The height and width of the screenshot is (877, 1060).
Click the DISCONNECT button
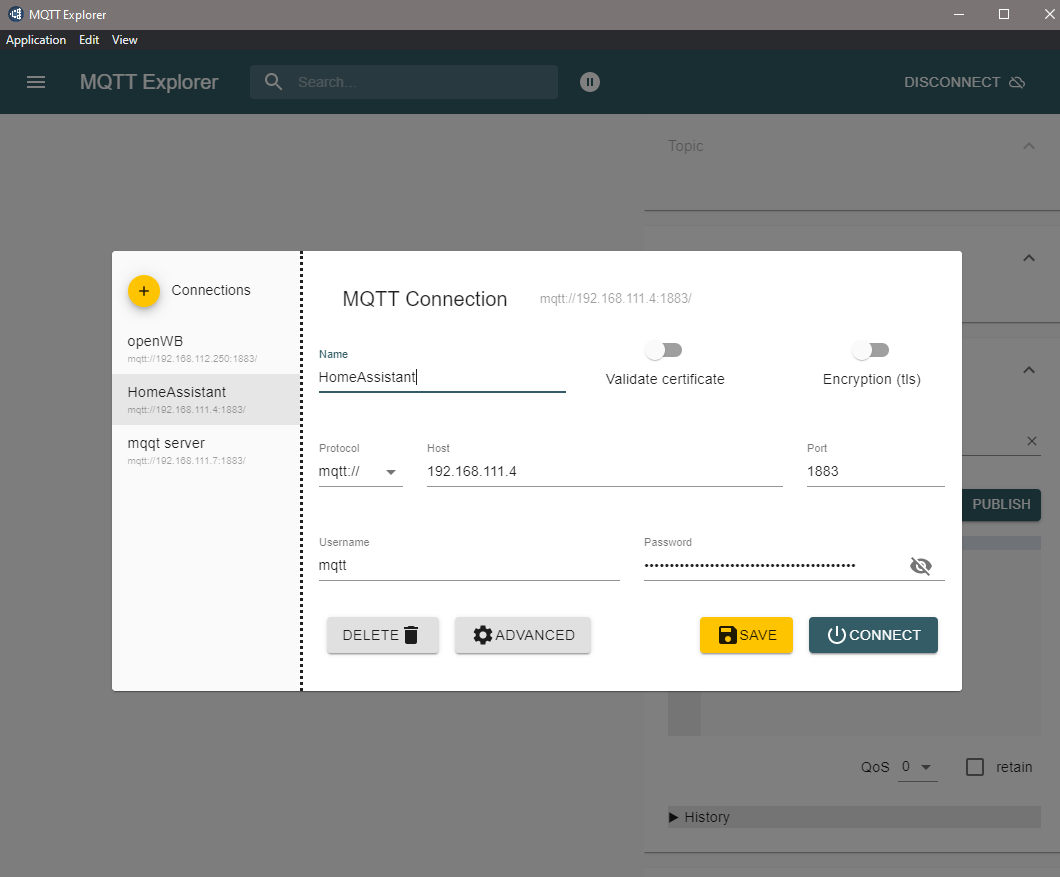pyautogui.click(x=964, y=82)
